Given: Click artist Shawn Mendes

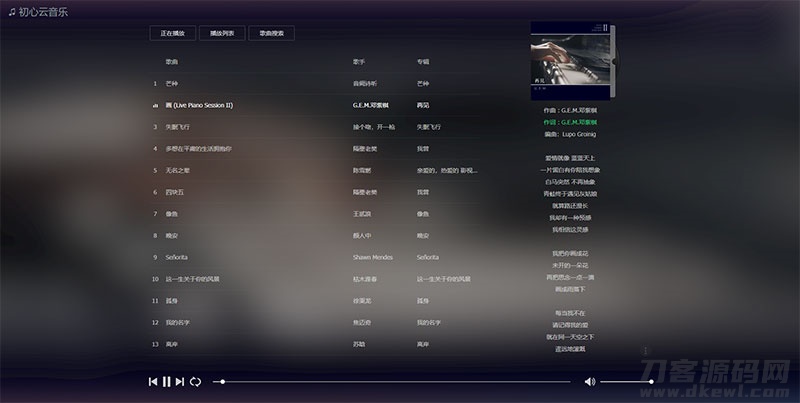Looking at the screenshot, I should click(x=372, y=257).
